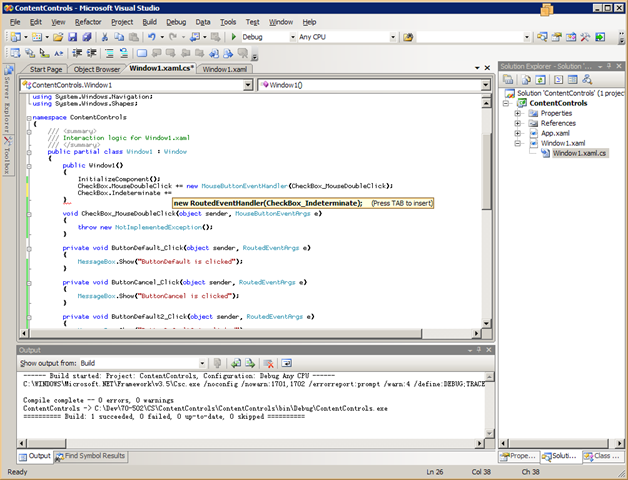Click View Class Diagram in Solution Explorer
628x480 pixels.
coord(587,79)
